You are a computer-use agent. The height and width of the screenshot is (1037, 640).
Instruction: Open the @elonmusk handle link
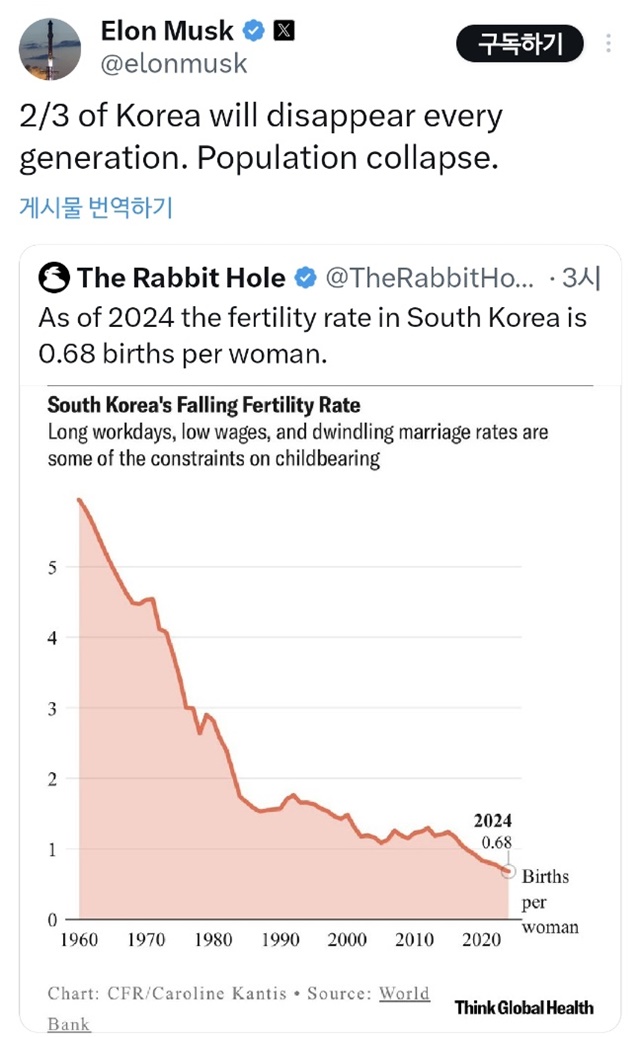point(173,64)
